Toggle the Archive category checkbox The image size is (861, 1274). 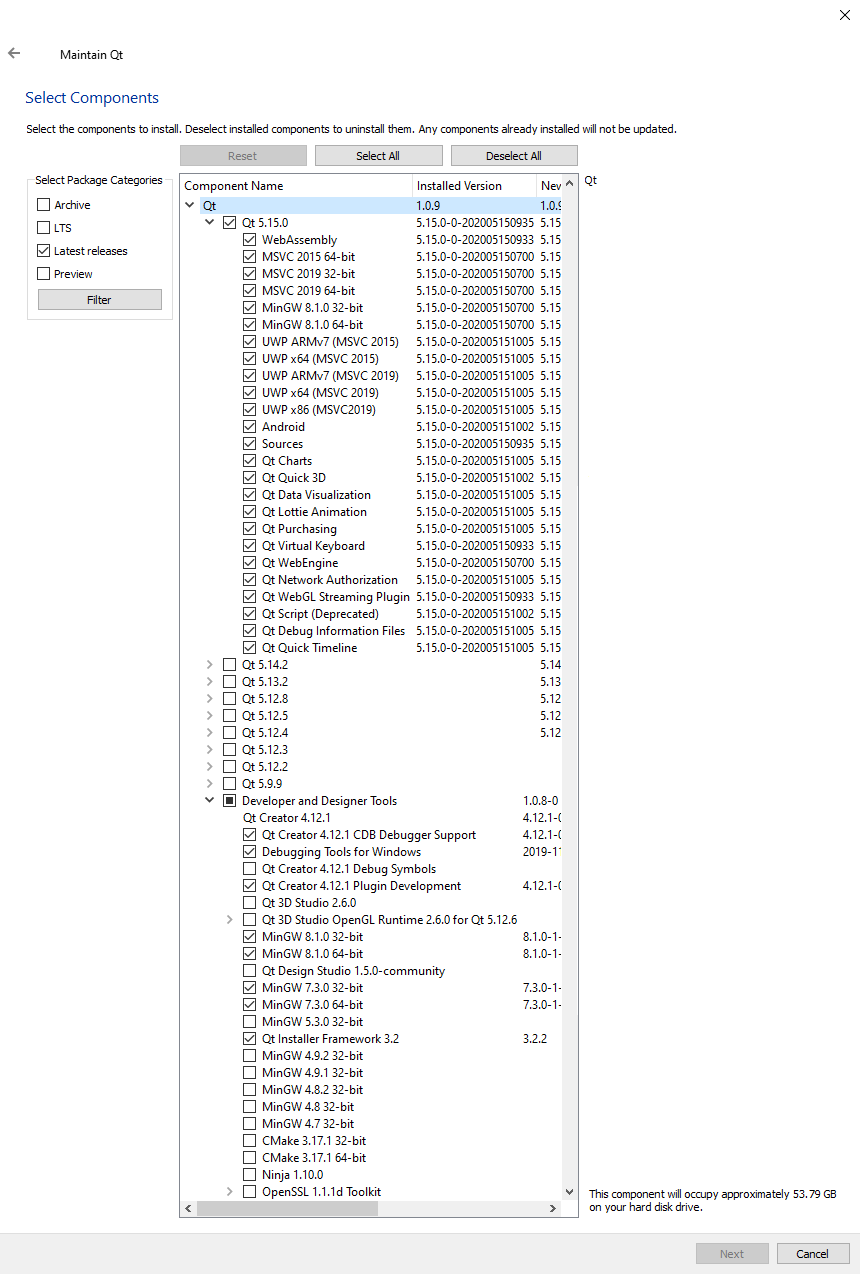tap(43, 204)
